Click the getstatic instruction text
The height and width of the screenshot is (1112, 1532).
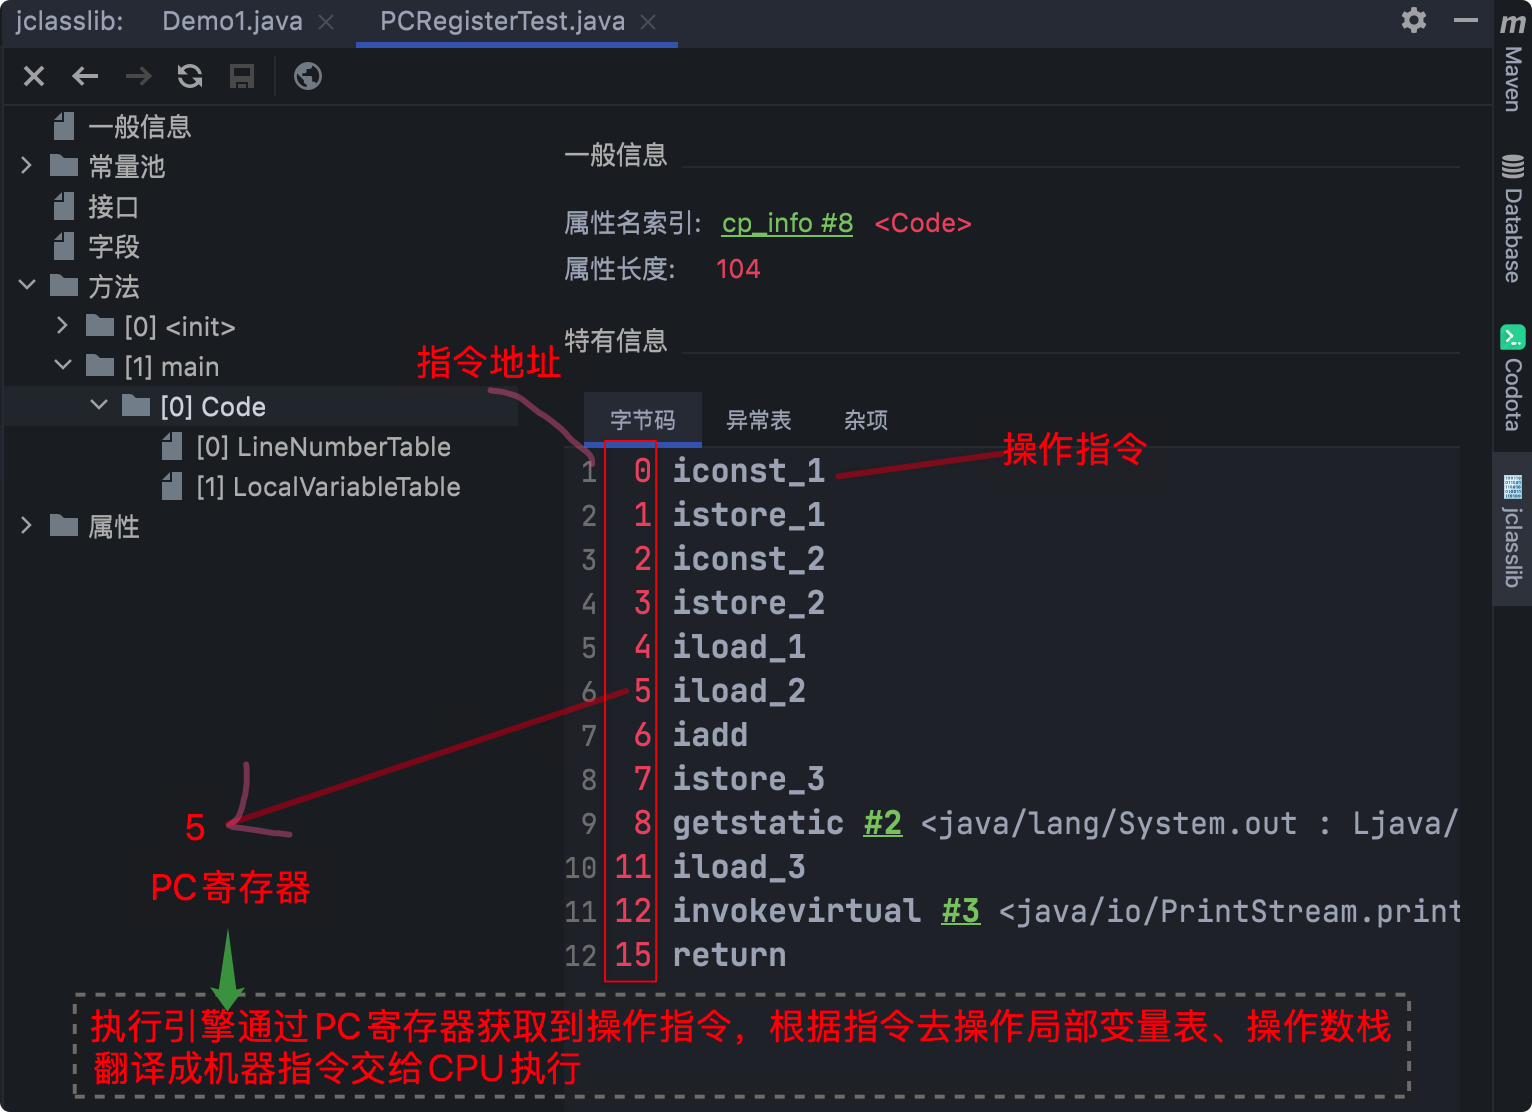[758, 823]
